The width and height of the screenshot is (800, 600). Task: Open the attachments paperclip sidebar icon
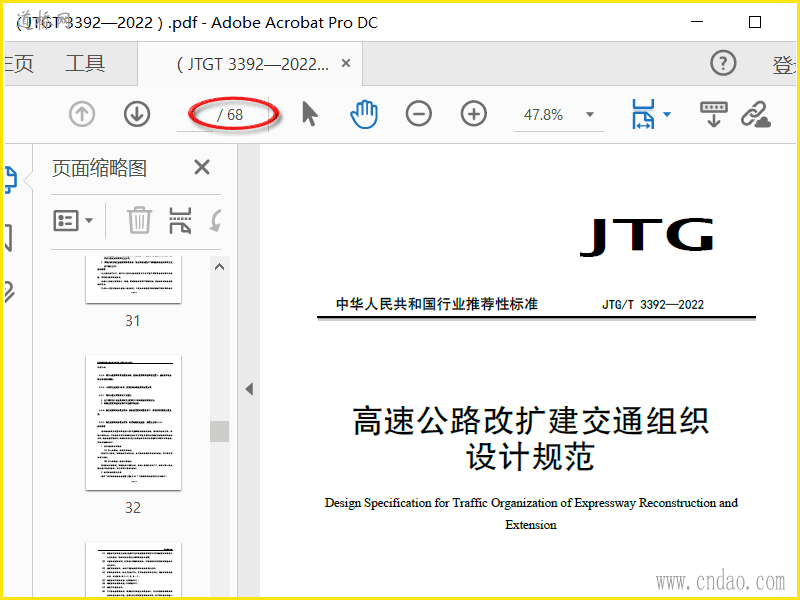9,293
